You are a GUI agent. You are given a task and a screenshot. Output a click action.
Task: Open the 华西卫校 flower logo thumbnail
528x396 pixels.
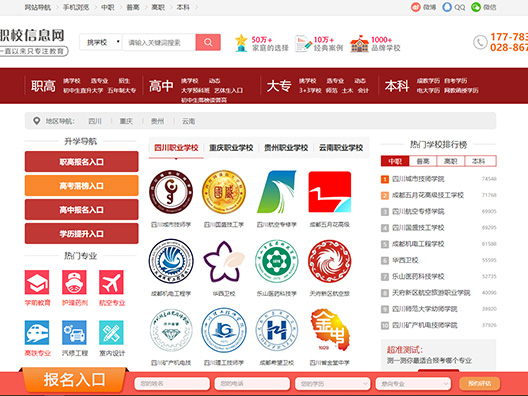[224, 261]
